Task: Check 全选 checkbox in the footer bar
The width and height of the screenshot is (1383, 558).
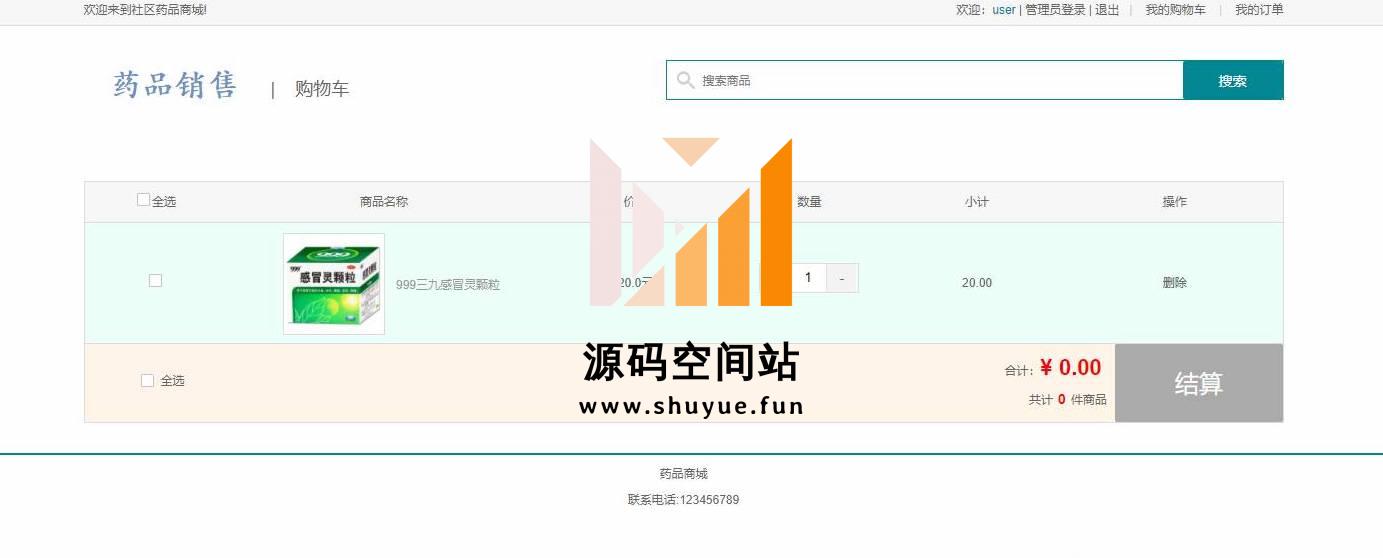Action: 147,380
